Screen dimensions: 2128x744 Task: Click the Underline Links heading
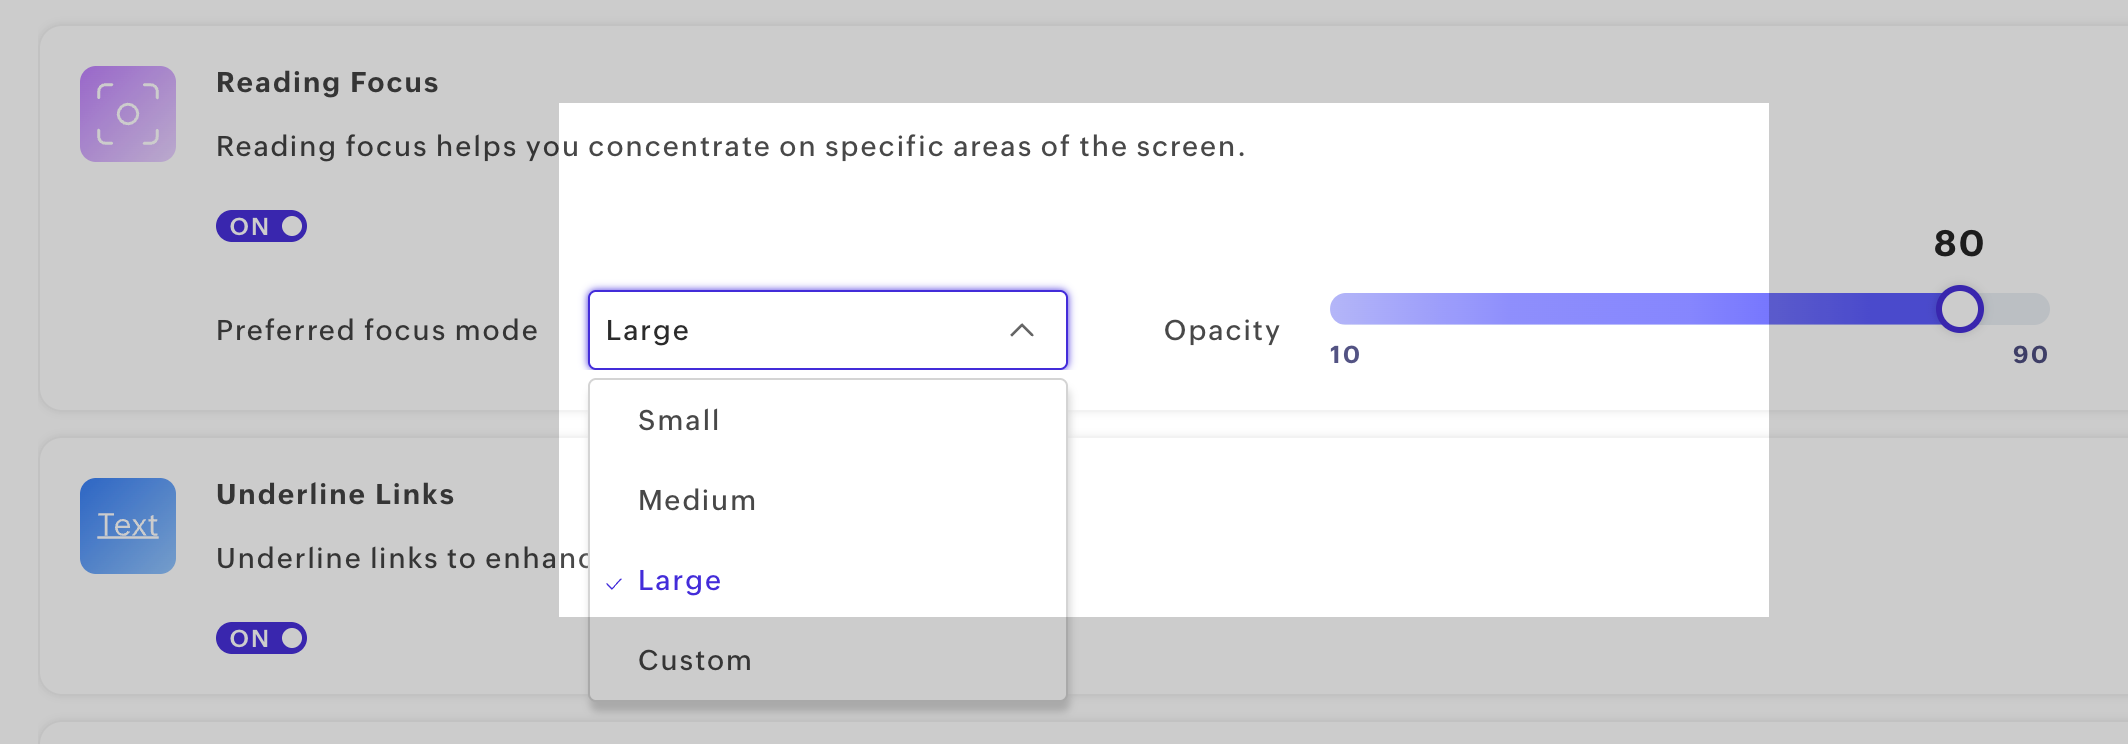335,494
